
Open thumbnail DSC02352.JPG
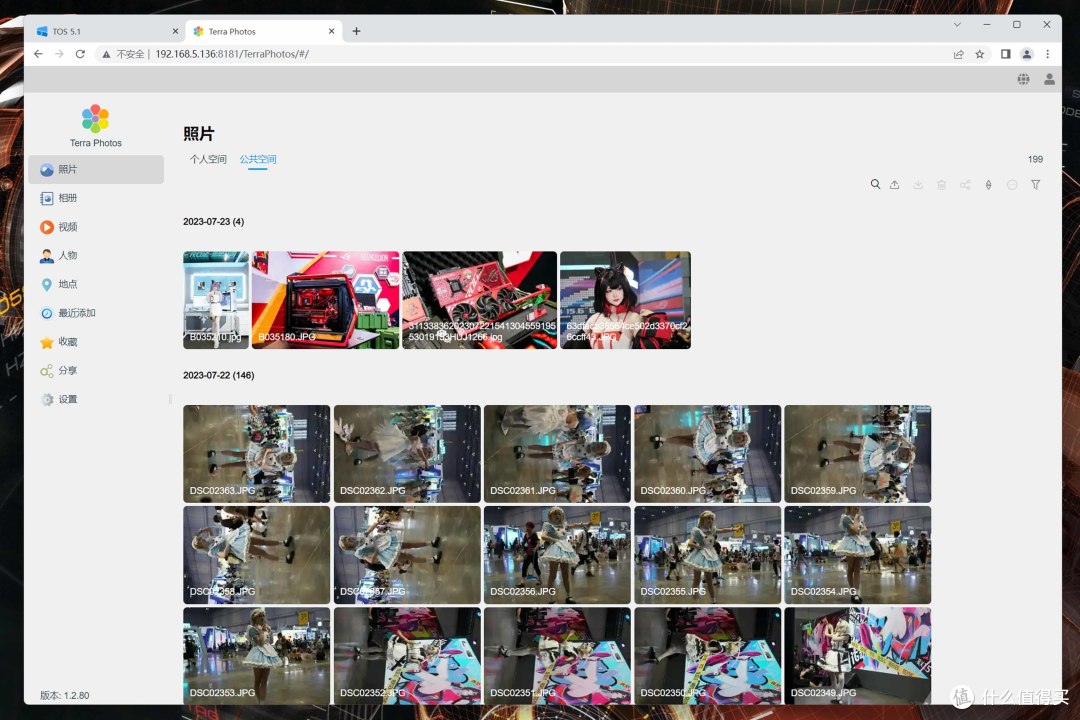tap(407, 655)
